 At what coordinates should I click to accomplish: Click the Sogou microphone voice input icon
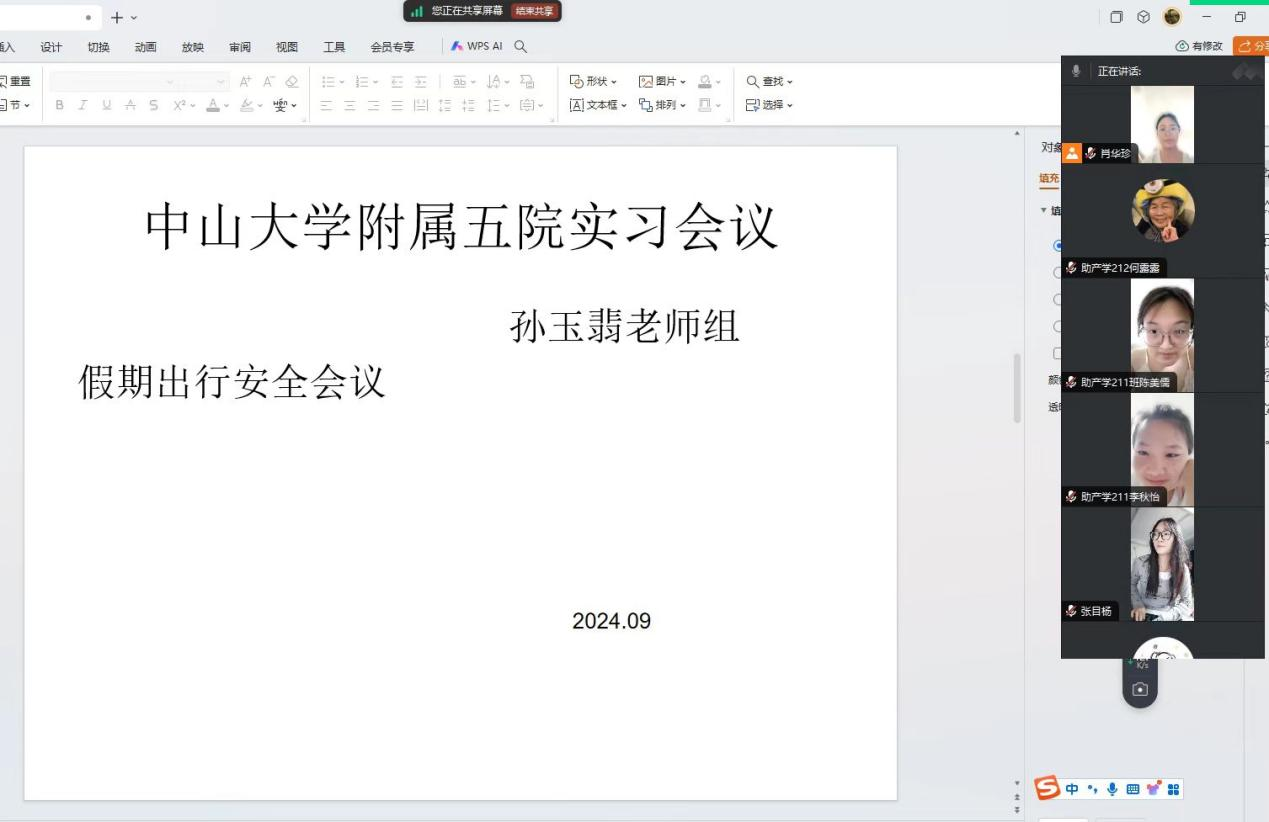(1112, 789)
